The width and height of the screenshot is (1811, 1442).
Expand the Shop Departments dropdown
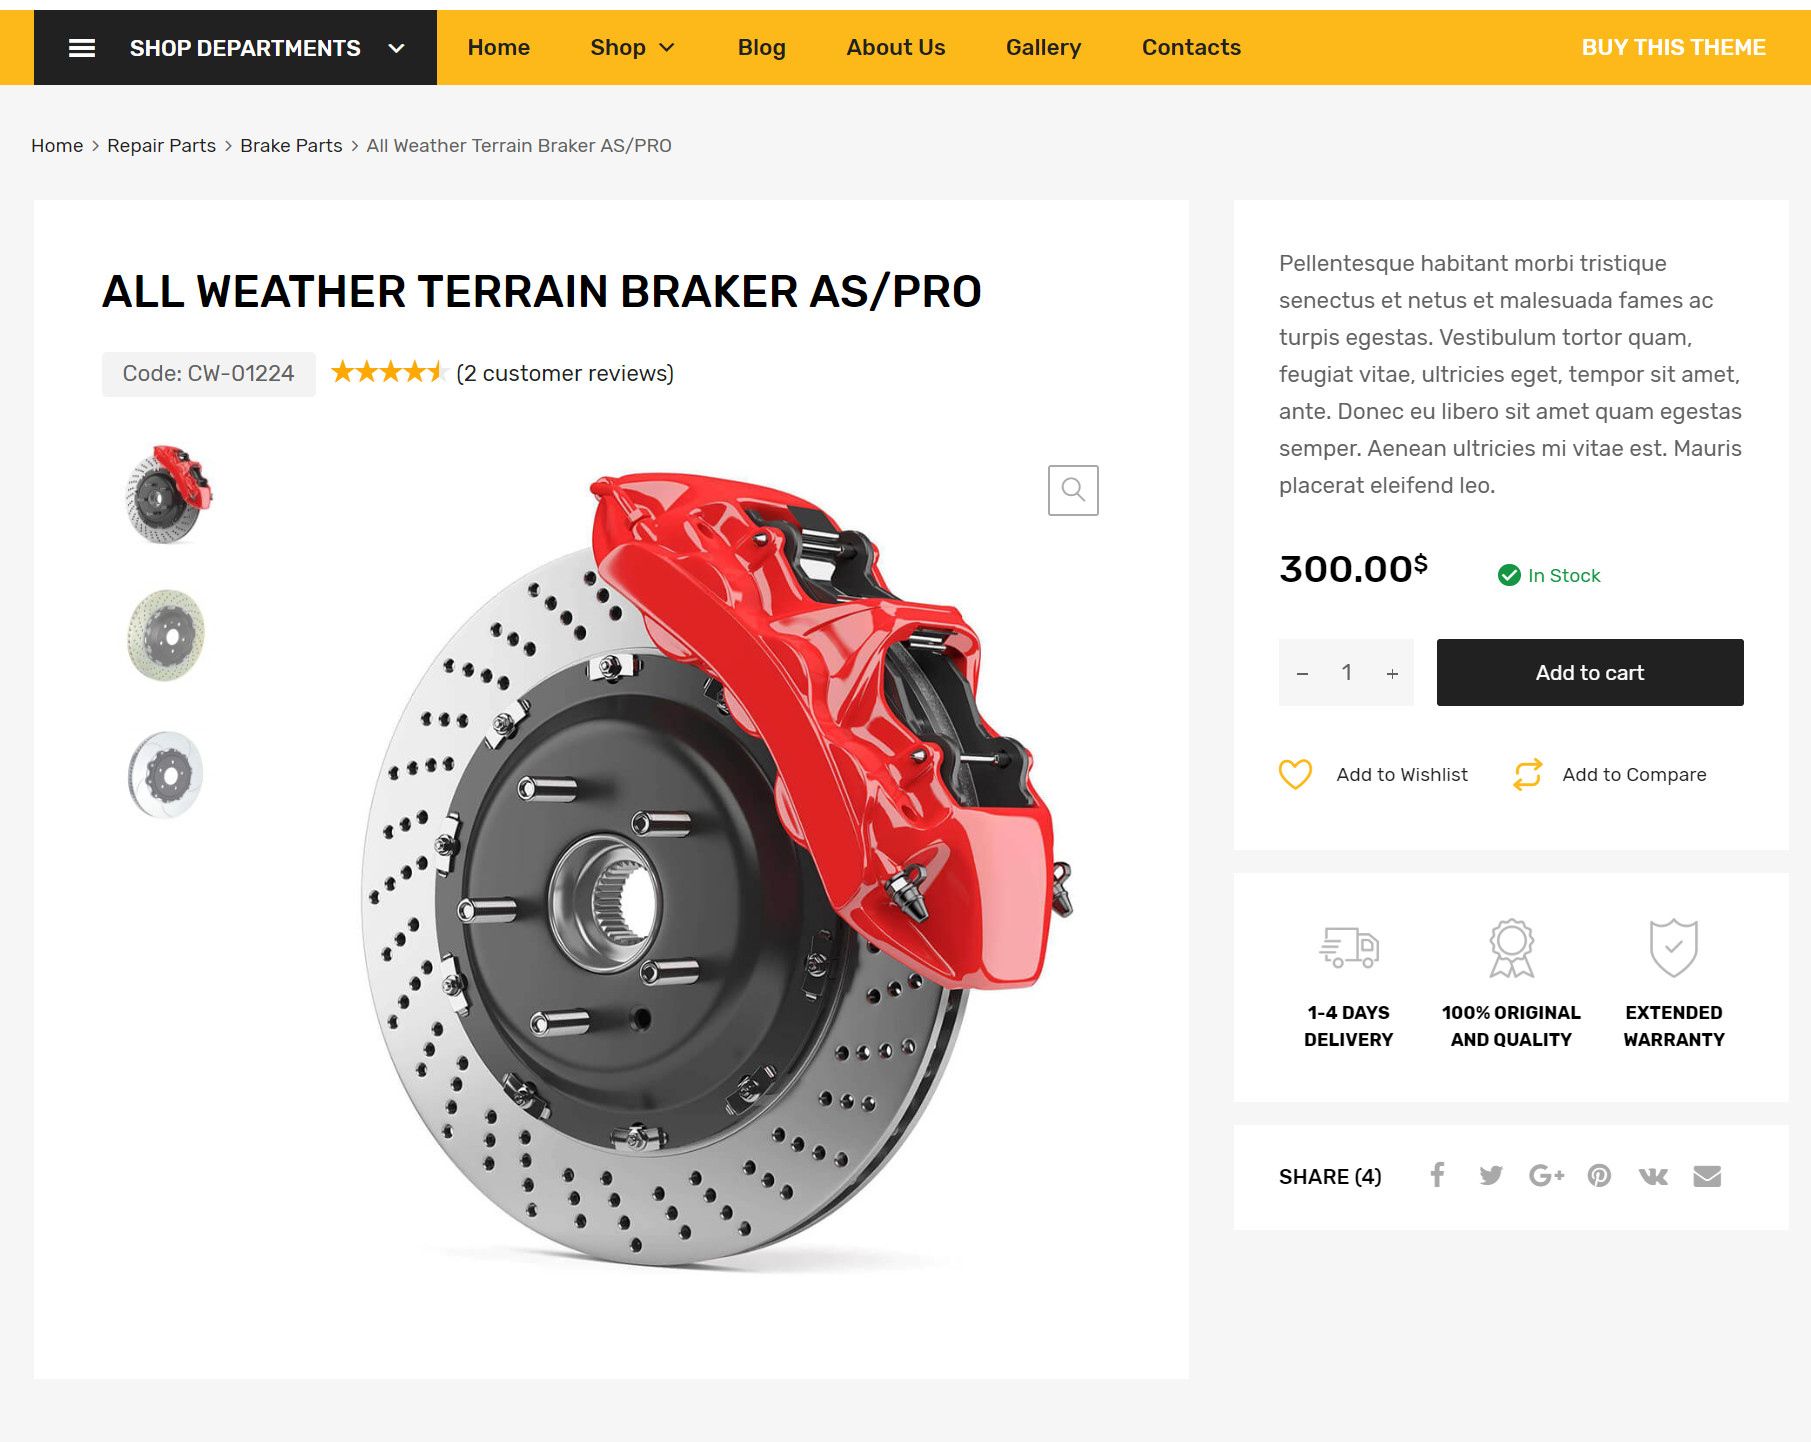coord(396,48)
